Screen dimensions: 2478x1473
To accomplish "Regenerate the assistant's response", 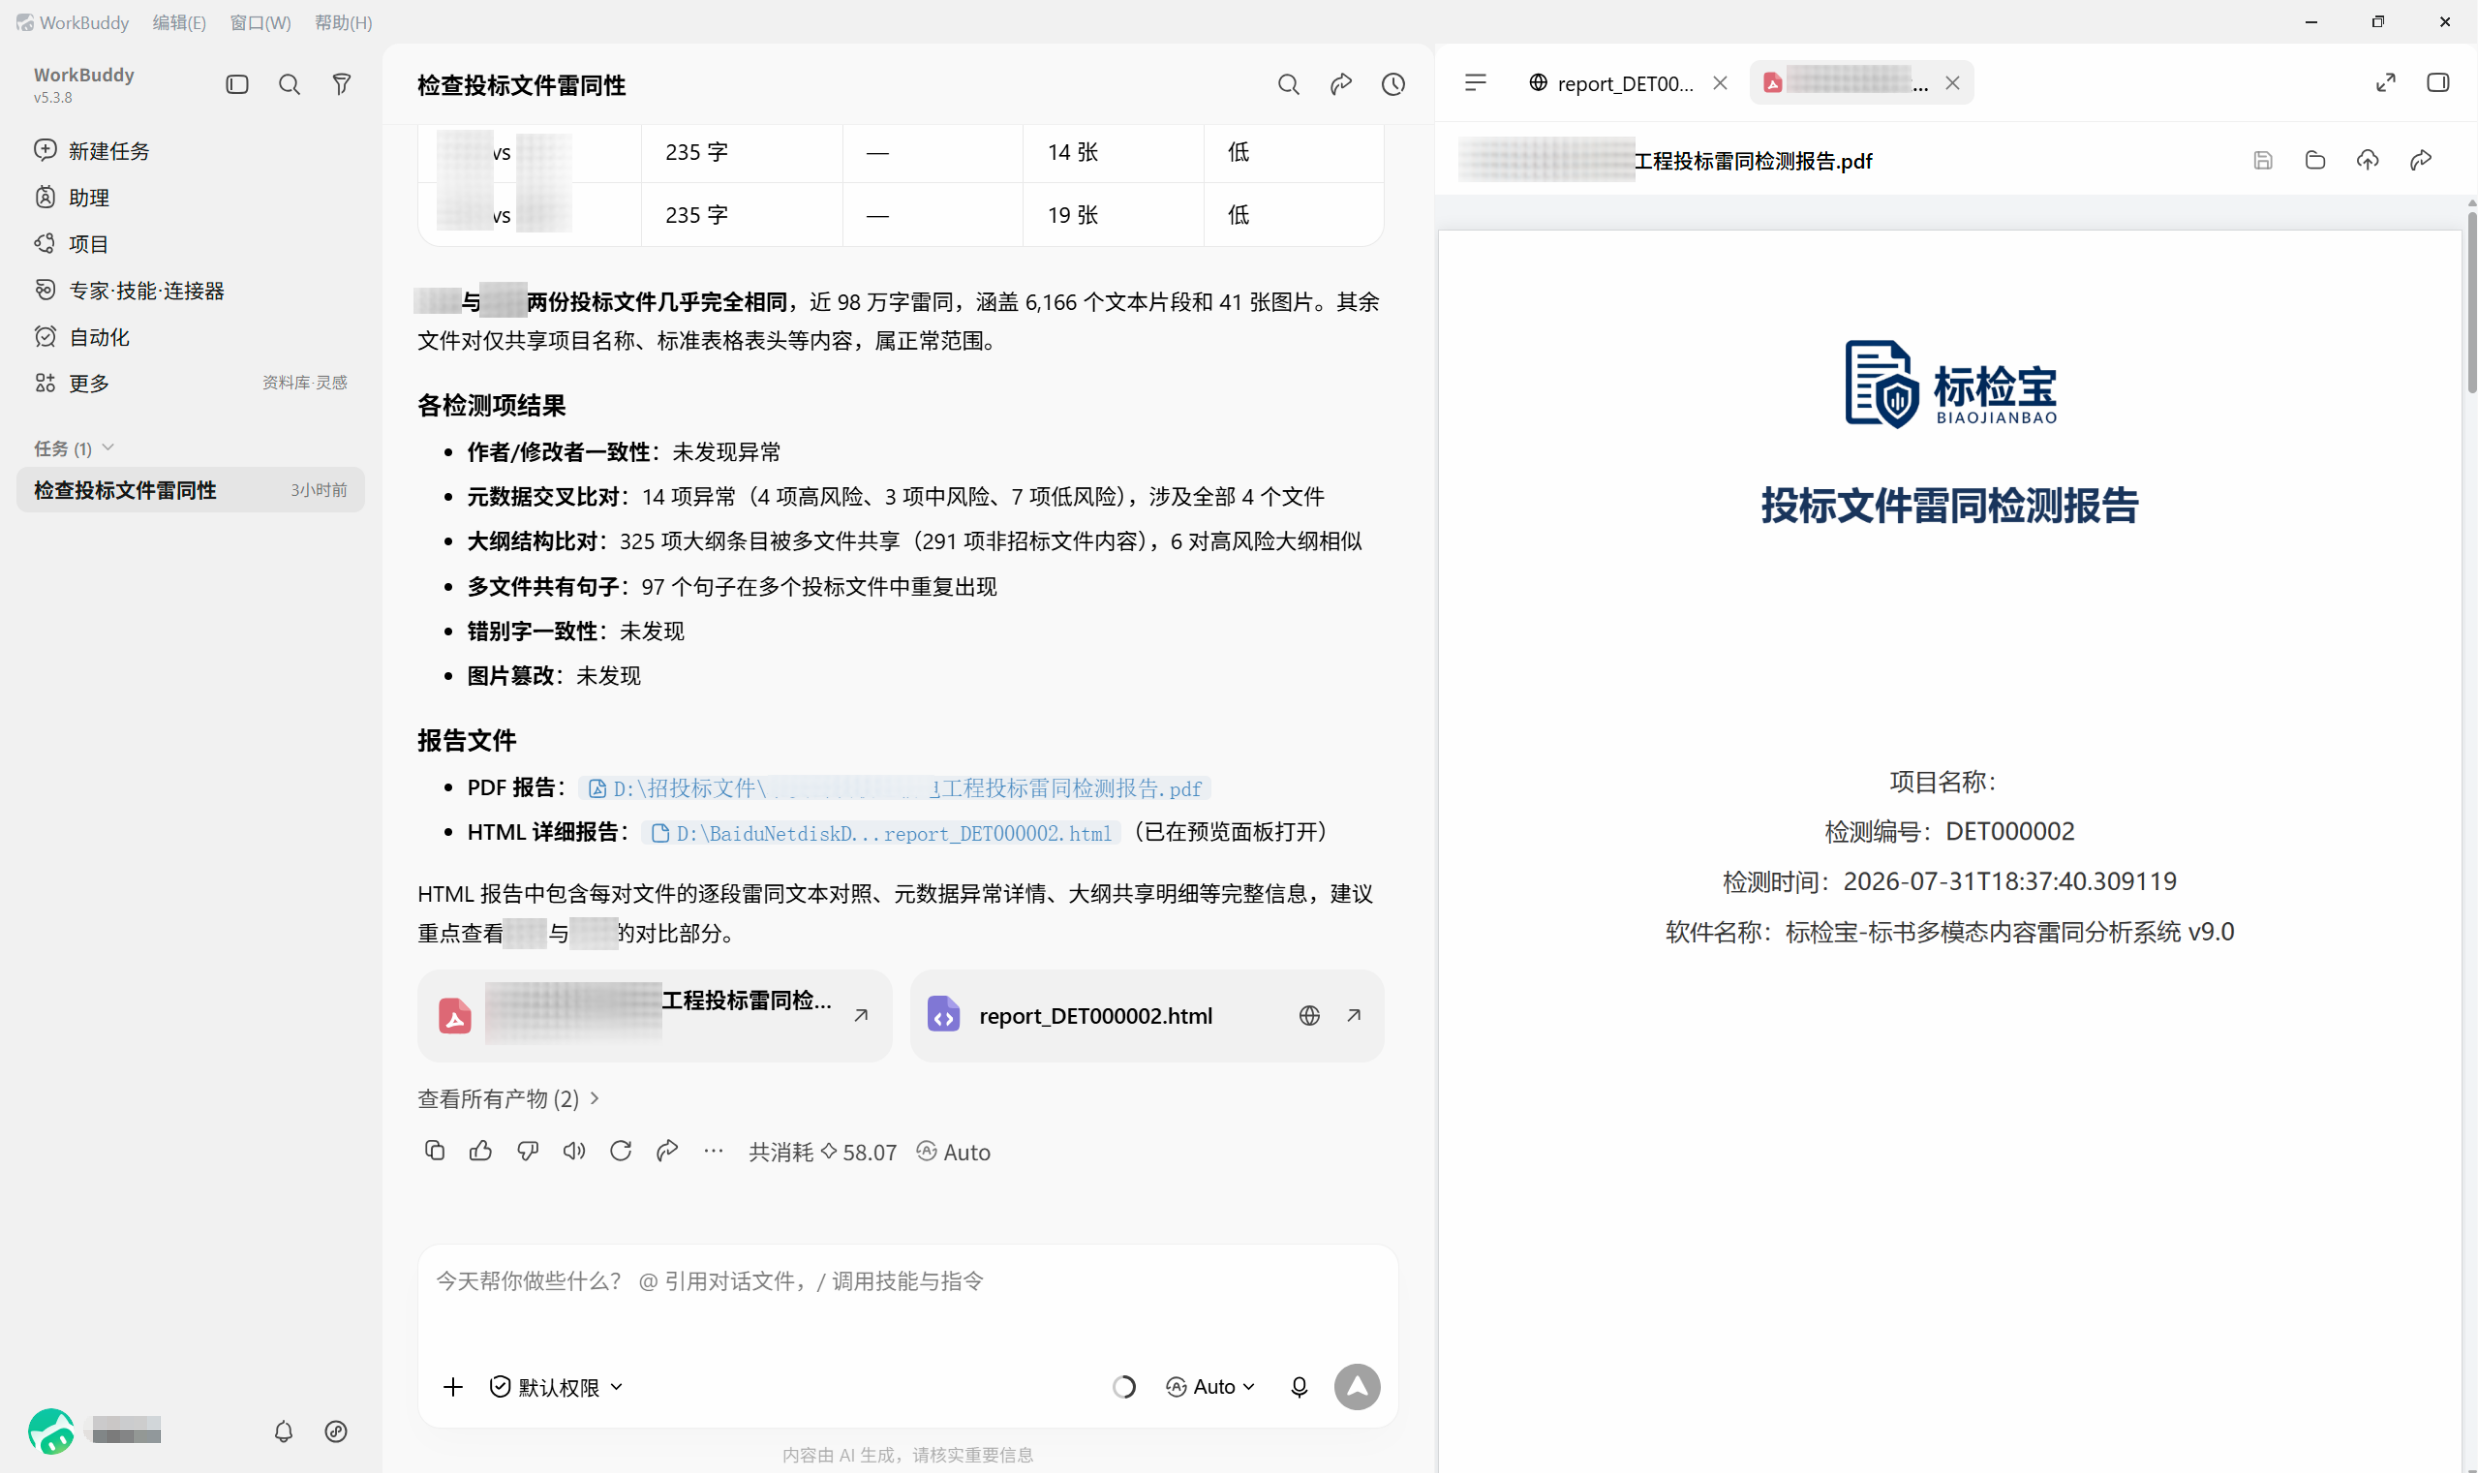I will (x=620, y=1151).
